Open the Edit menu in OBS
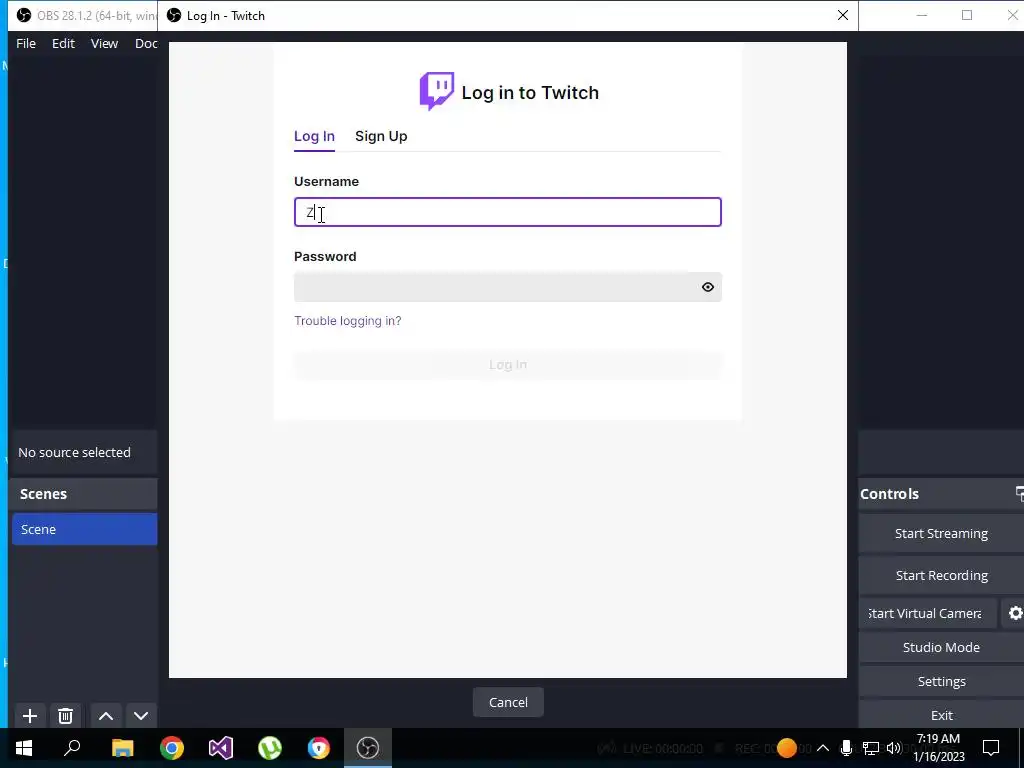This screenshot has width=1024, height=768. [63, 43]
